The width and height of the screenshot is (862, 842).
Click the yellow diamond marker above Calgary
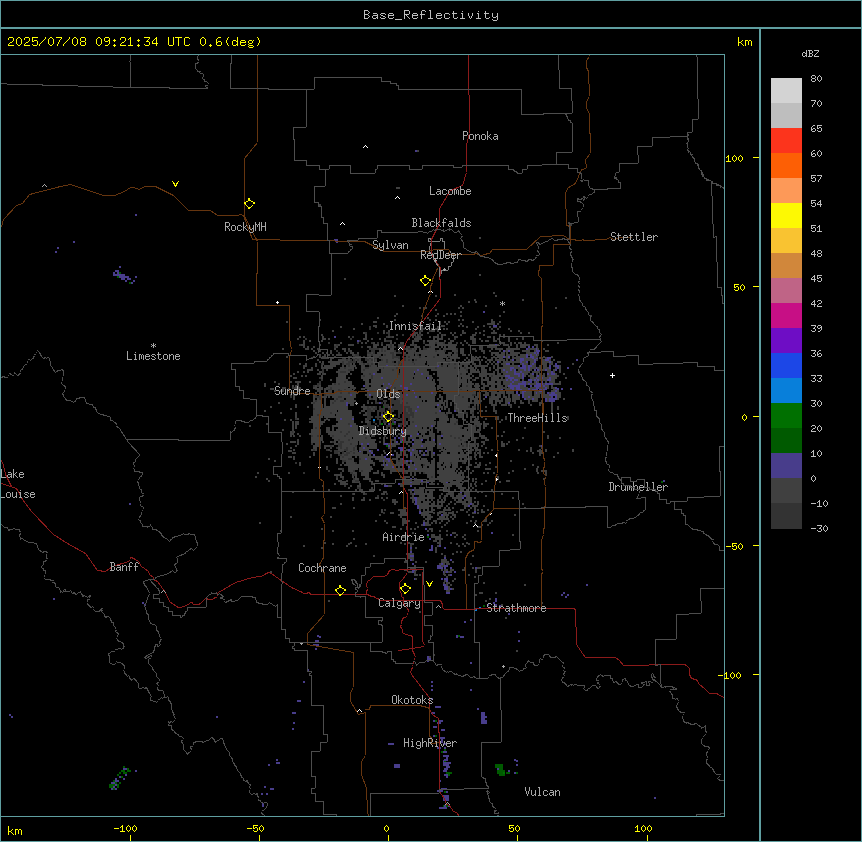[x=405, y=589]
